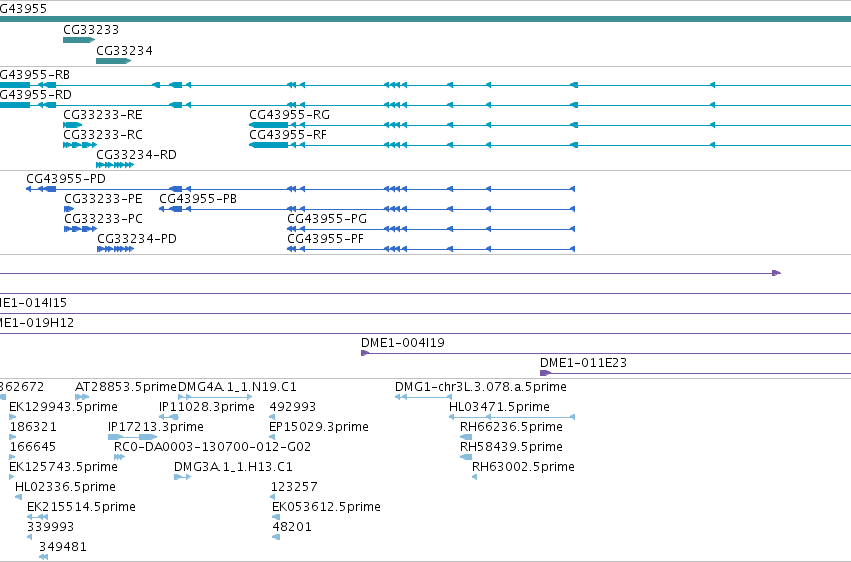Select protein CG33233-PC label

click(x=103, y=219)
